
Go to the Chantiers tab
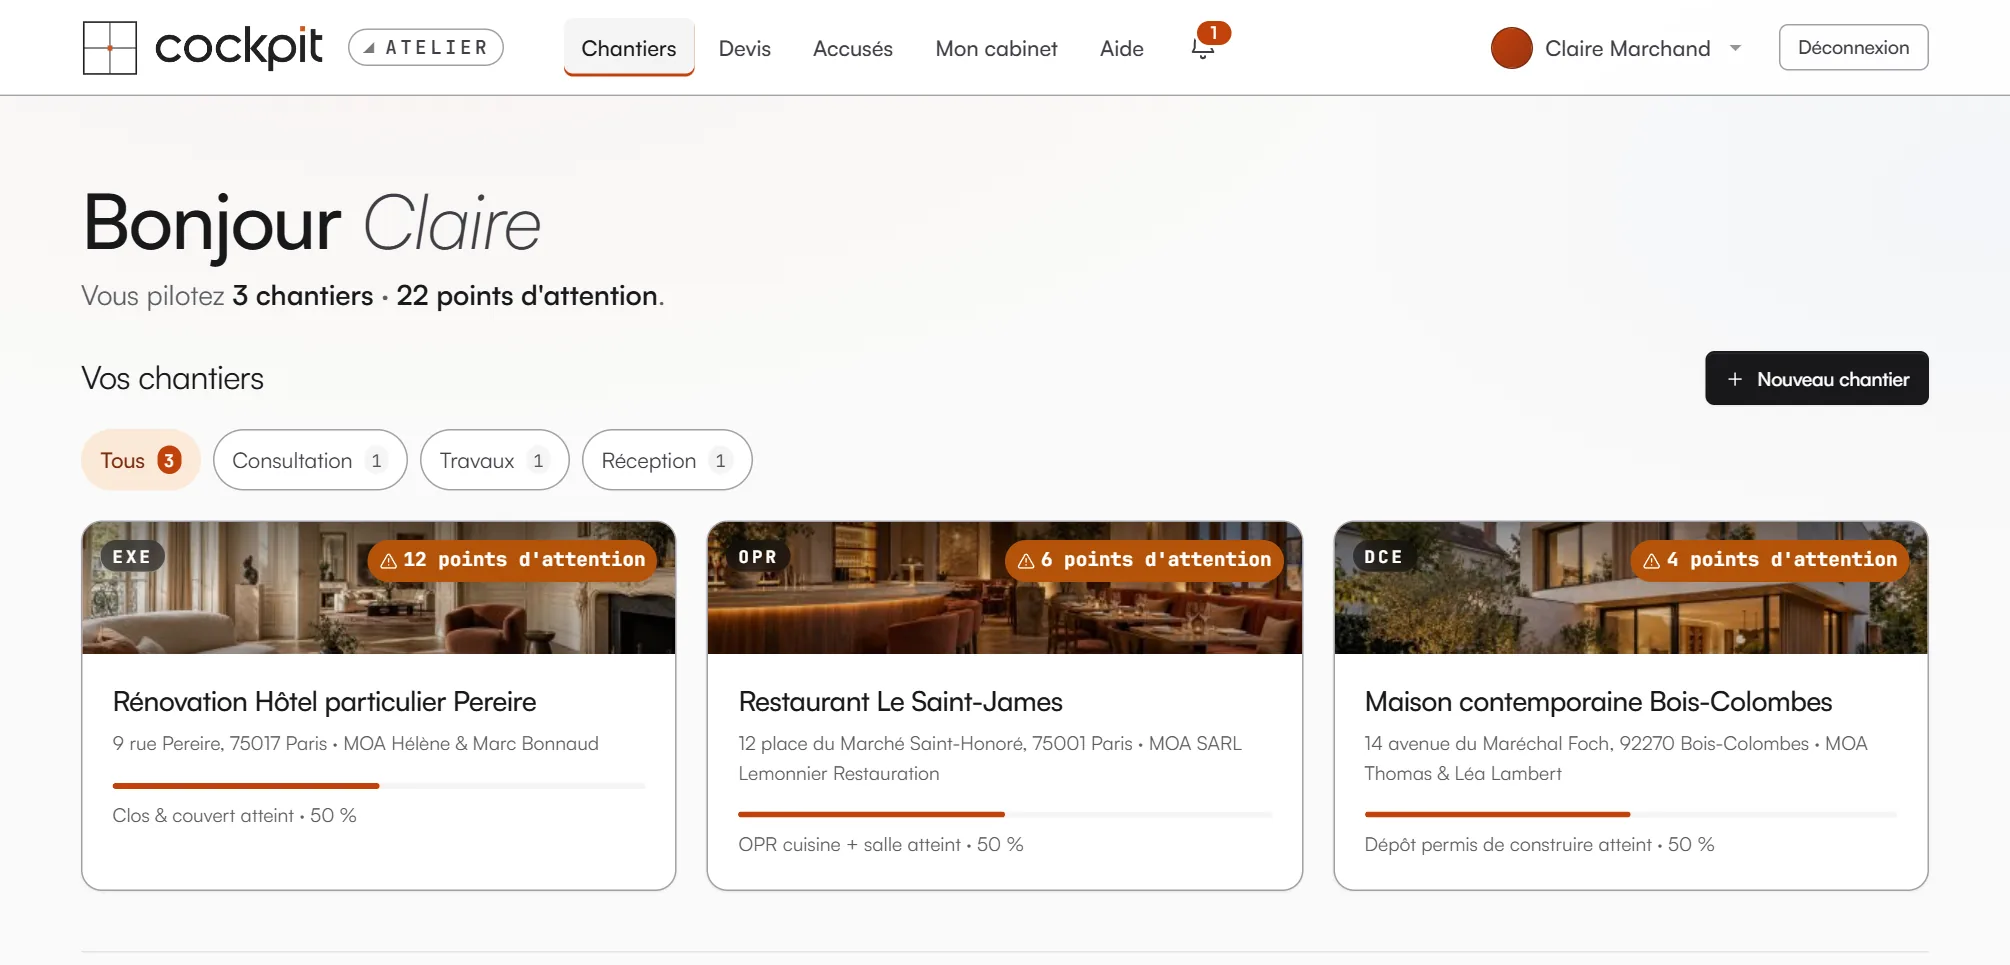629,48
